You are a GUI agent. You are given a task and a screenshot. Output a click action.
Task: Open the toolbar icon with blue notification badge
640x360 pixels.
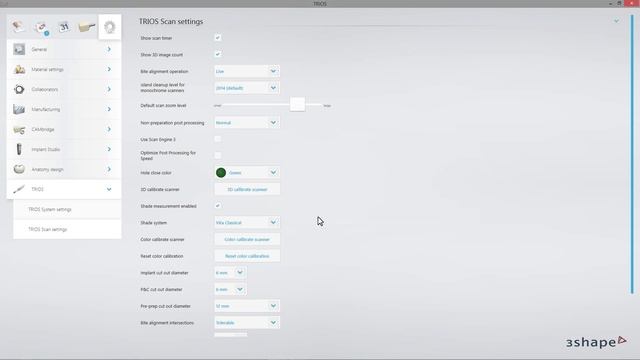tap(41, 28)
